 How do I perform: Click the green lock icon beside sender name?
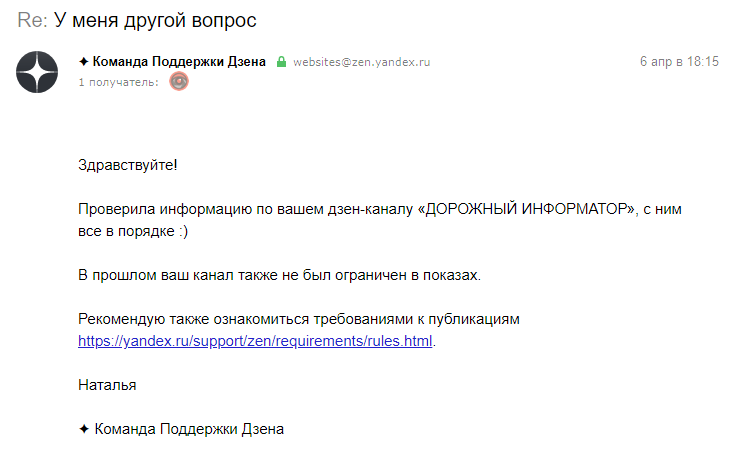(281, 62)
